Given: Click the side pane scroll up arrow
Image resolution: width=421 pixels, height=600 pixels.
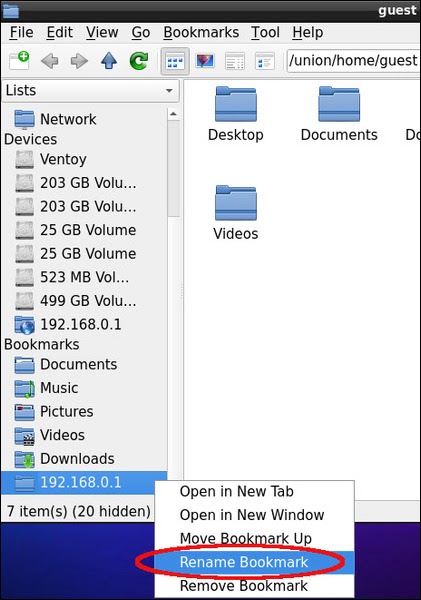Looking at the screenshot, I should [173, 114].
